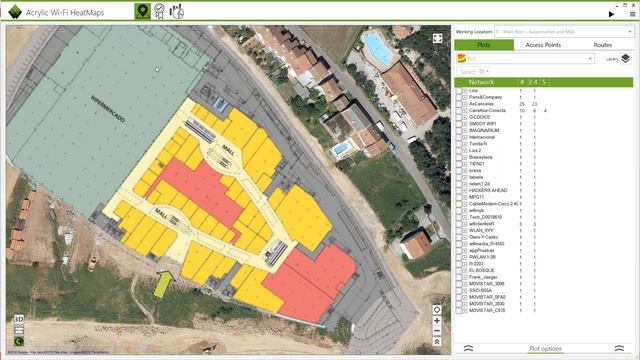Expand the TIEN21 network node
Viewport: 640px width, 360px height.
465,164
